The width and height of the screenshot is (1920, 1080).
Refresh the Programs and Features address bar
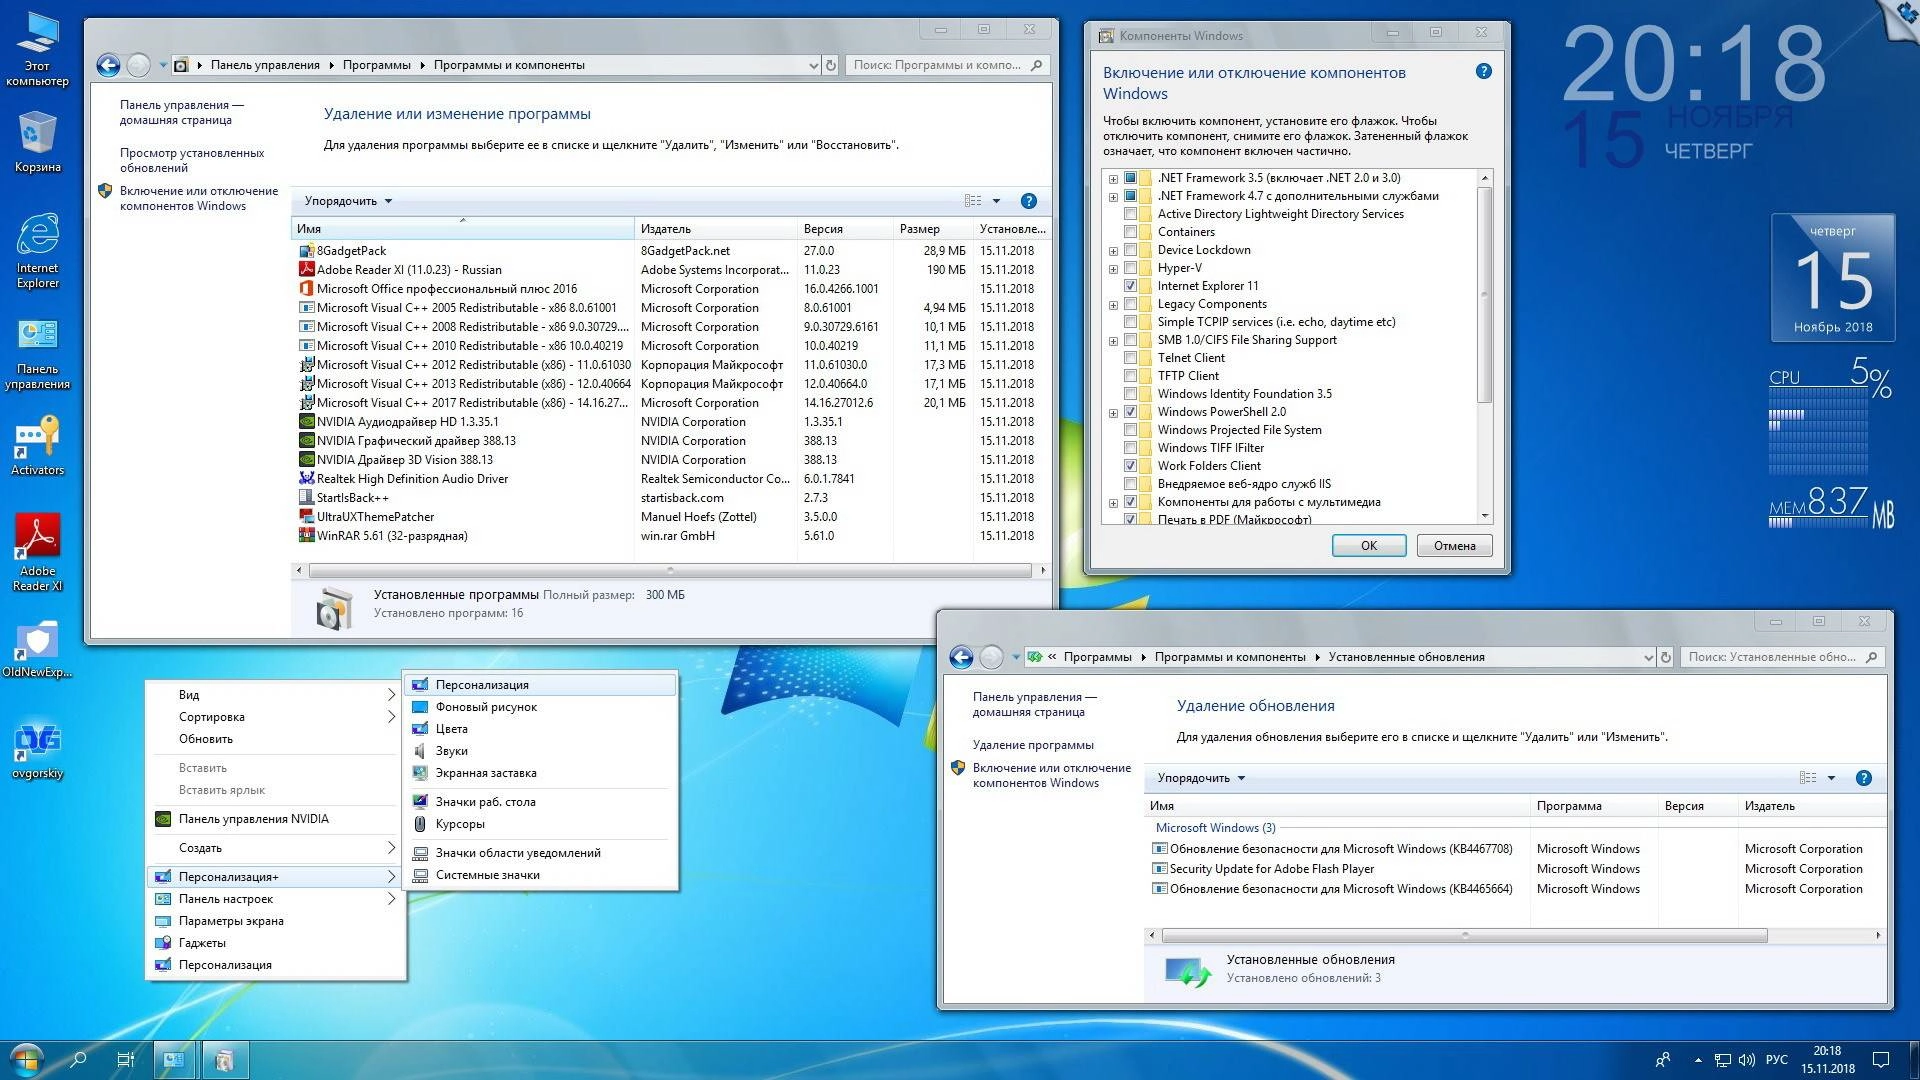pos(830,65)
